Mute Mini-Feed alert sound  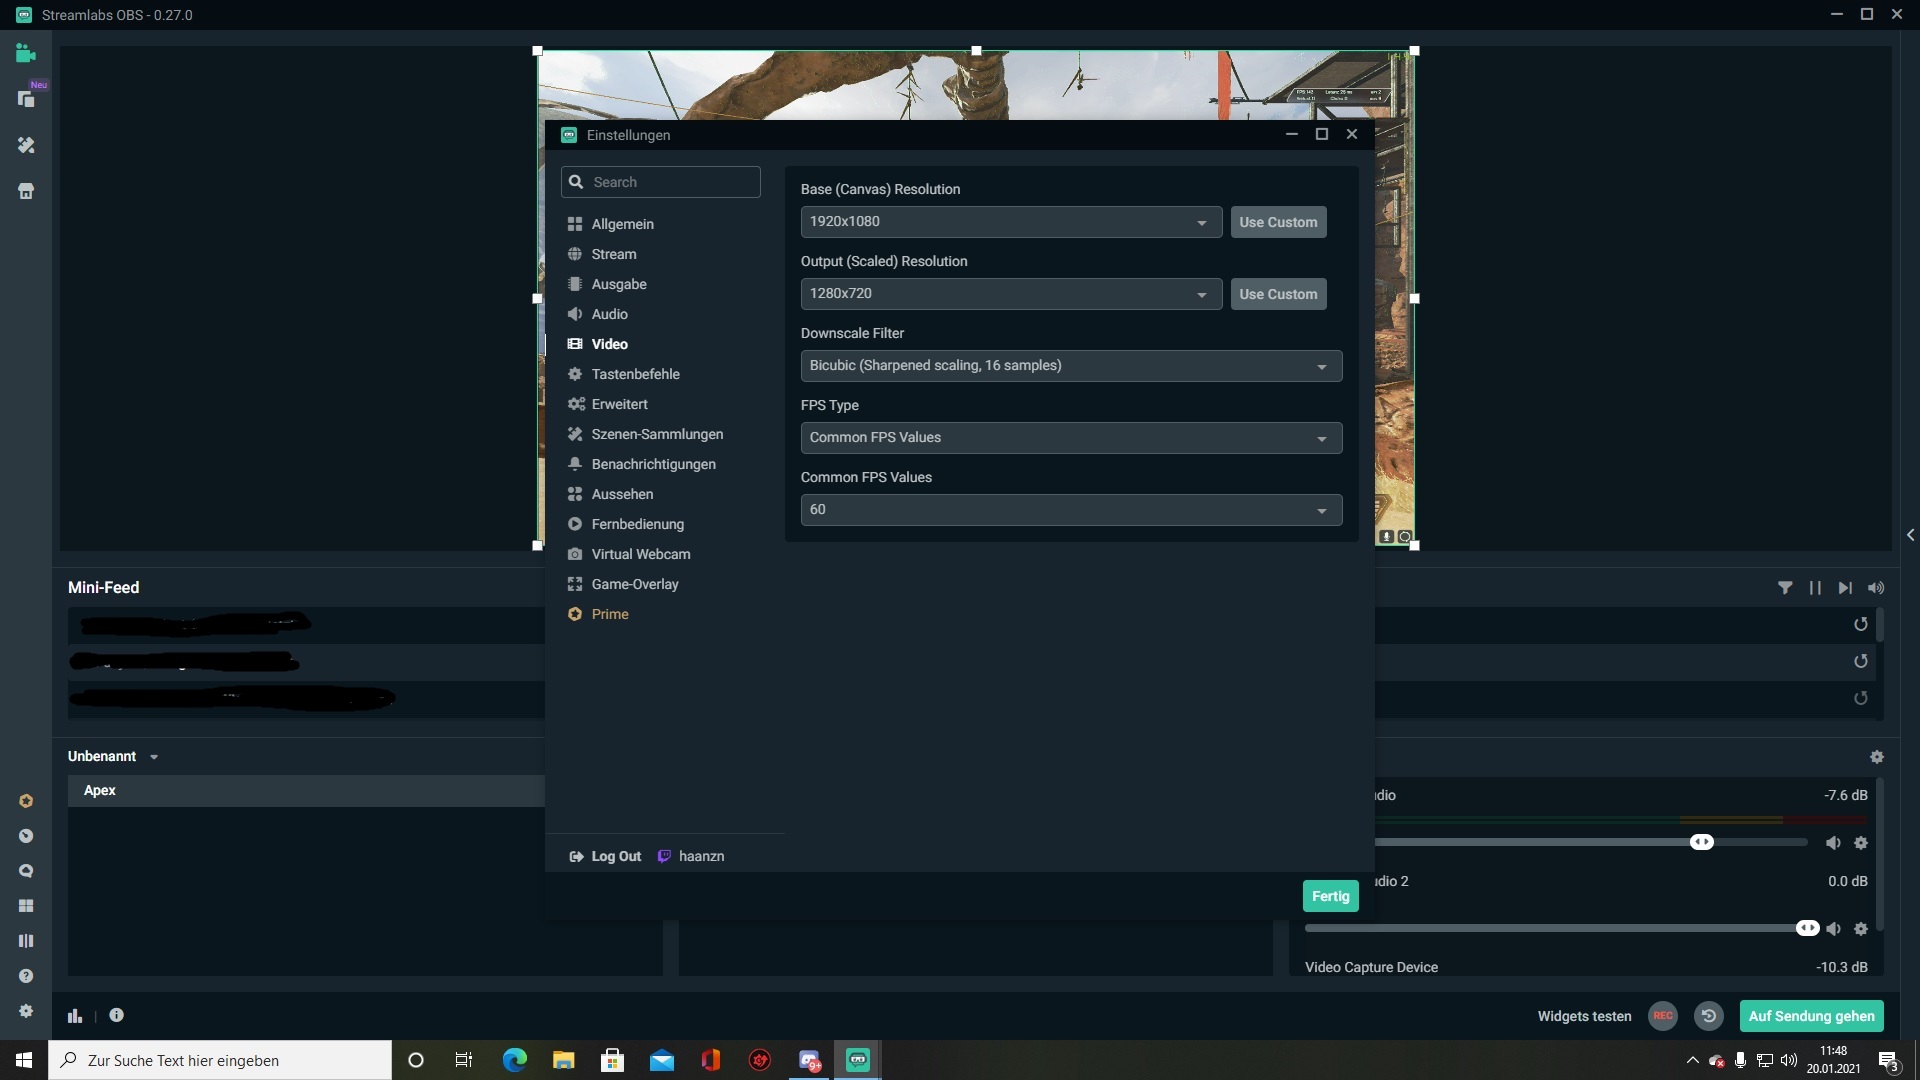coord(1876,588)
